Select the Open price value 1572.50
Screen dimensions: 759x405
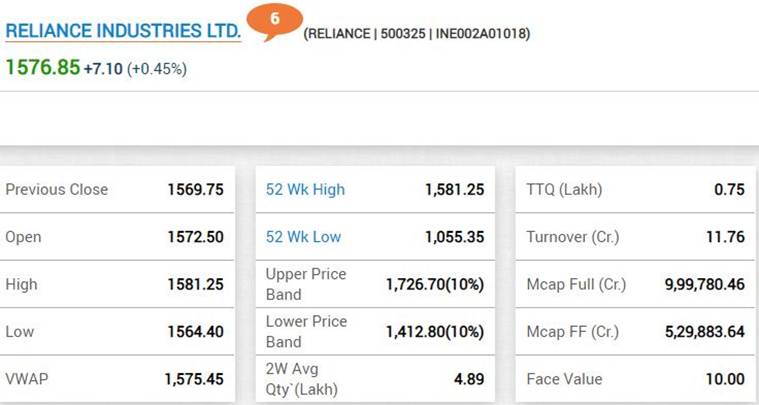195,237
